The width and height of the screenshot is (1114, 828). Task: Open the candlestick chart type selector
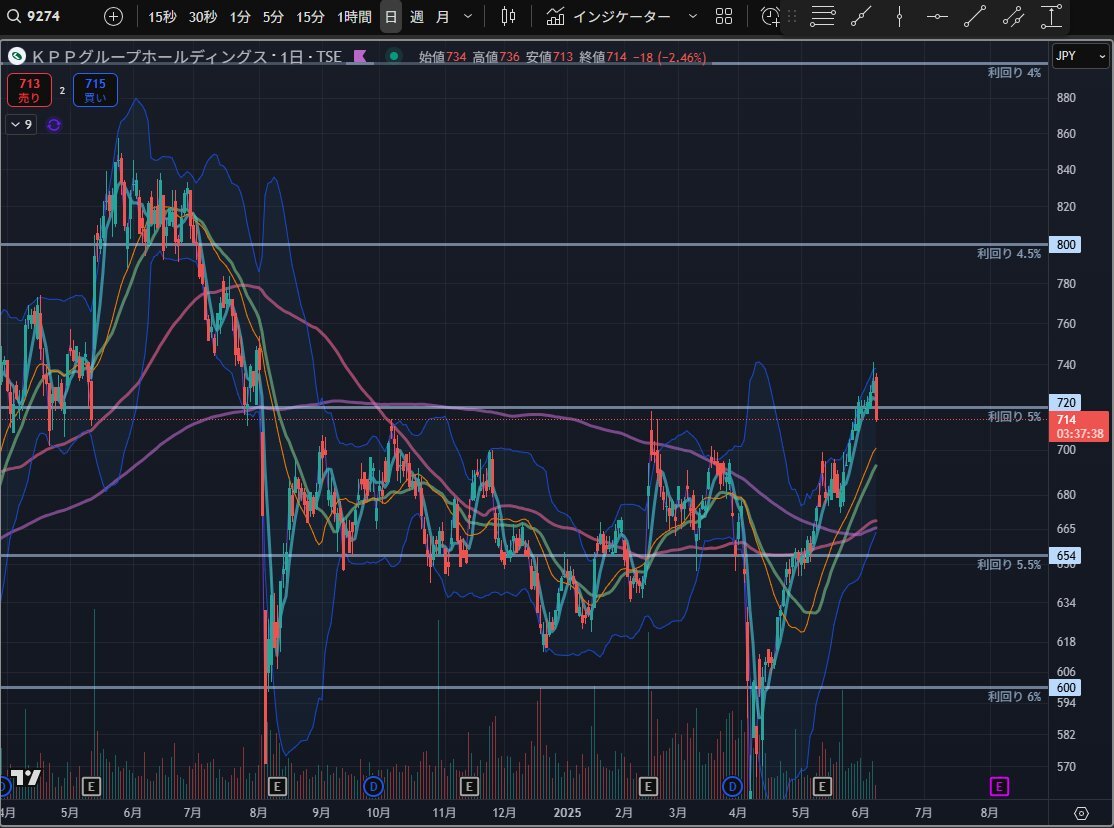tap(508, 16)
